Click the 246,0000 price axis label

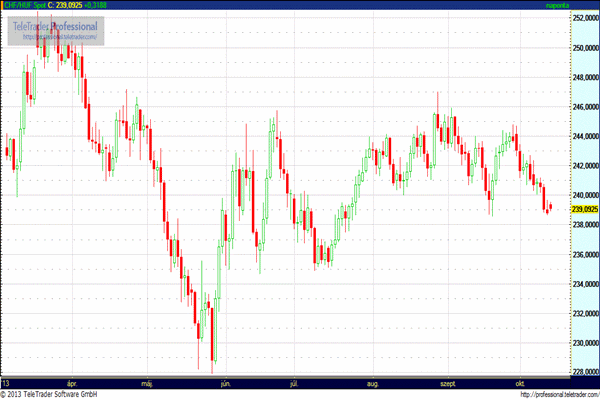[584, 106]
